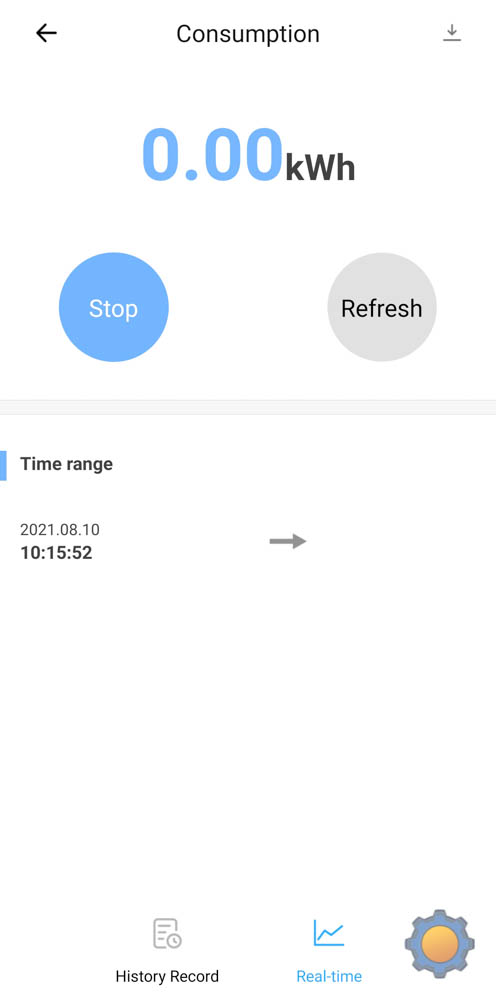Image resolution: width=496 pixels, height=1000 pixels.
Task: Tap the start time 10:15:52
Action: coord(56,553)
